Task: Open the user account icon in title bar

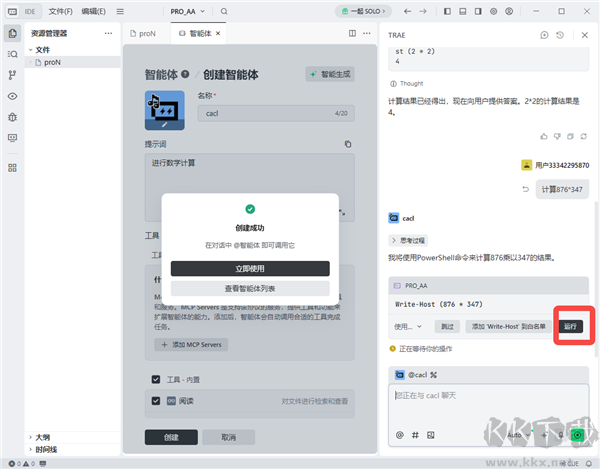Action: point(509,11)
